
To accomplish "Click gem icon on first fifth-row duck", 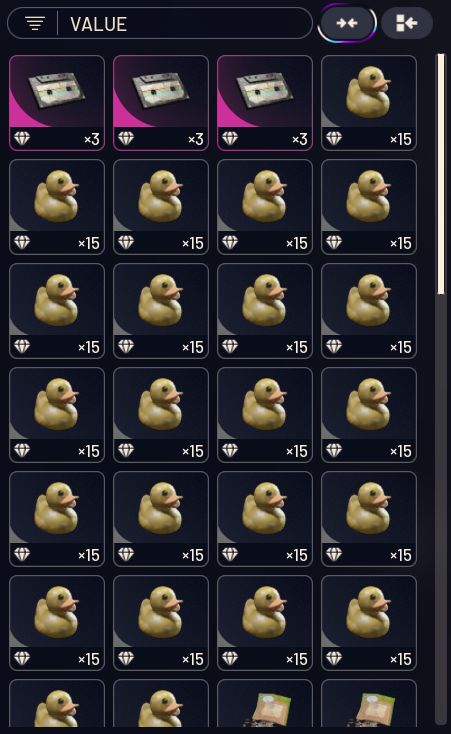I will [x=22, y=554].
